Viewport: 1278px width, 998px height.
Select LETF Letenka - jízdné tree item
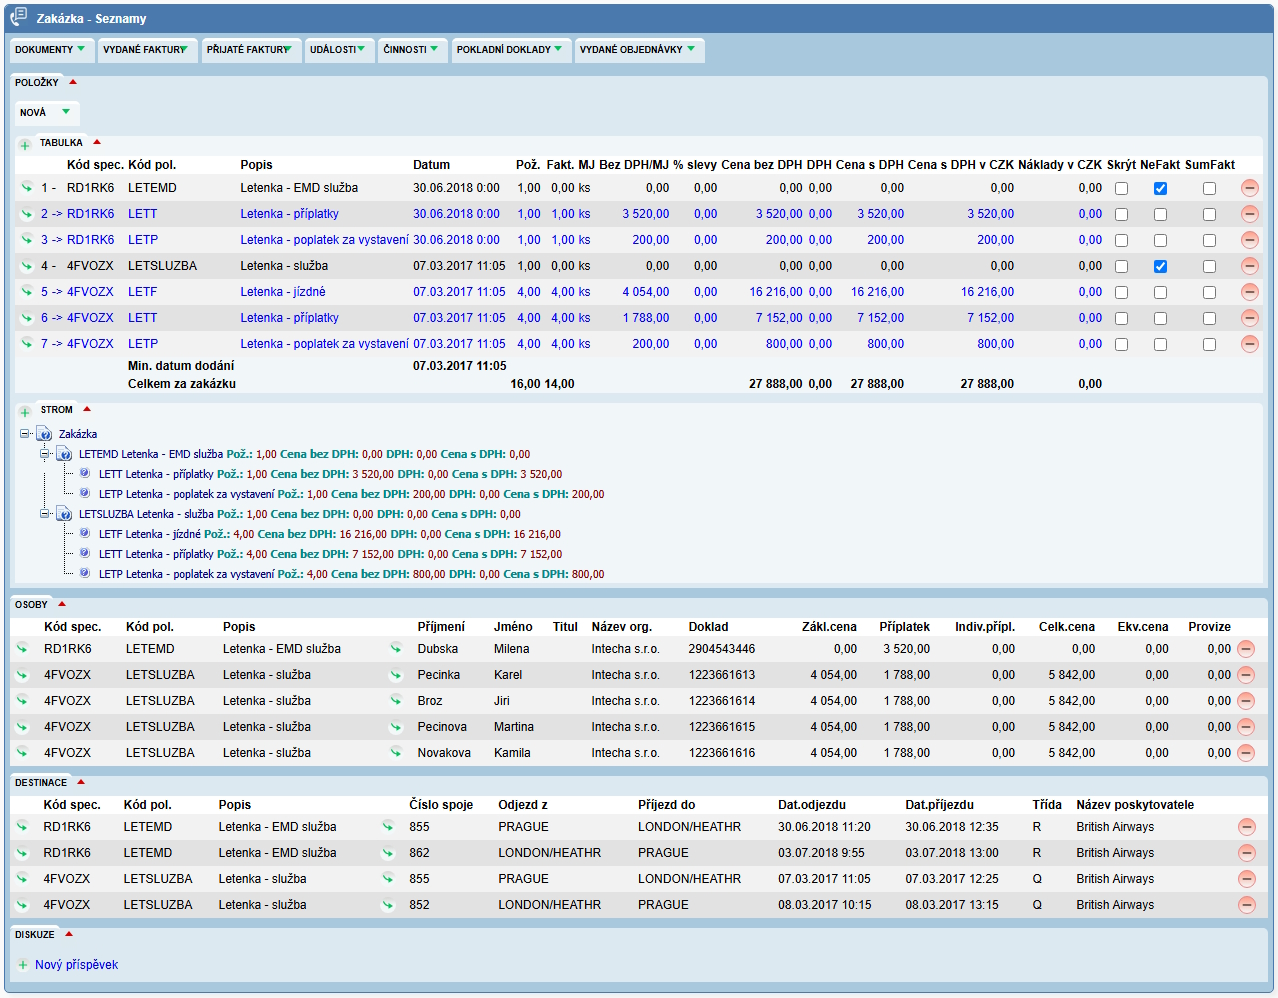click(149, 534)
